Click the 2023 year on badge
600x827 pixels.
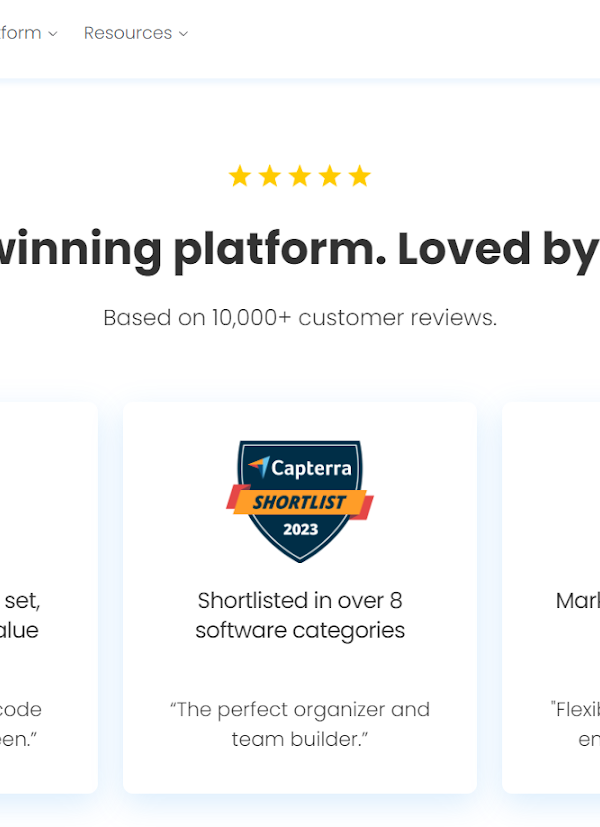(x=301, y=529)
